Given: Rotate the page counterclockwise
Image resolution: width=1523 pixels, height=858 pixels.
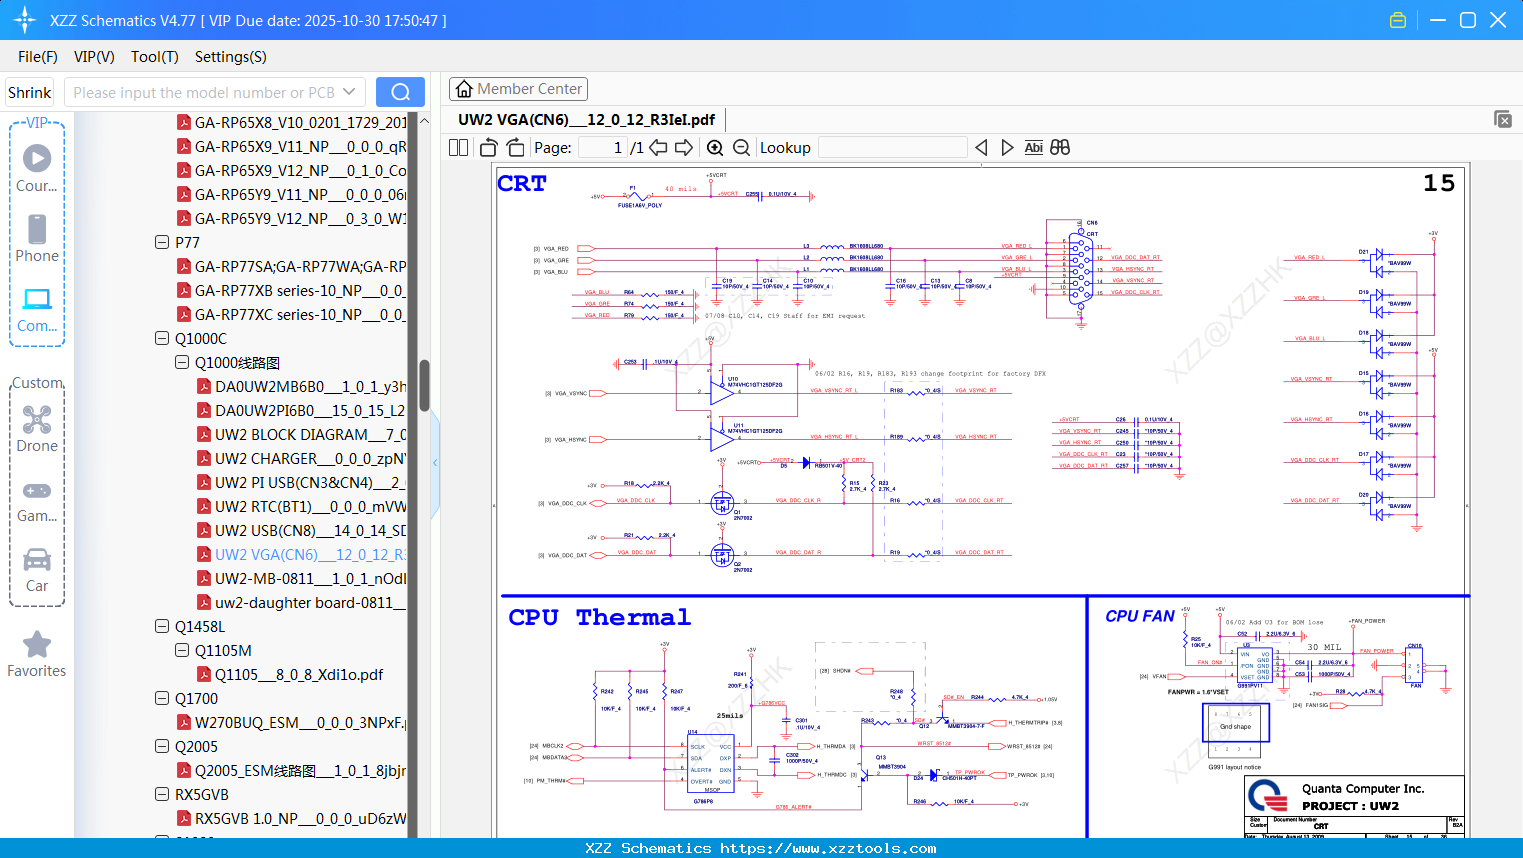Looking at the screenshot, I should [488, 148].
